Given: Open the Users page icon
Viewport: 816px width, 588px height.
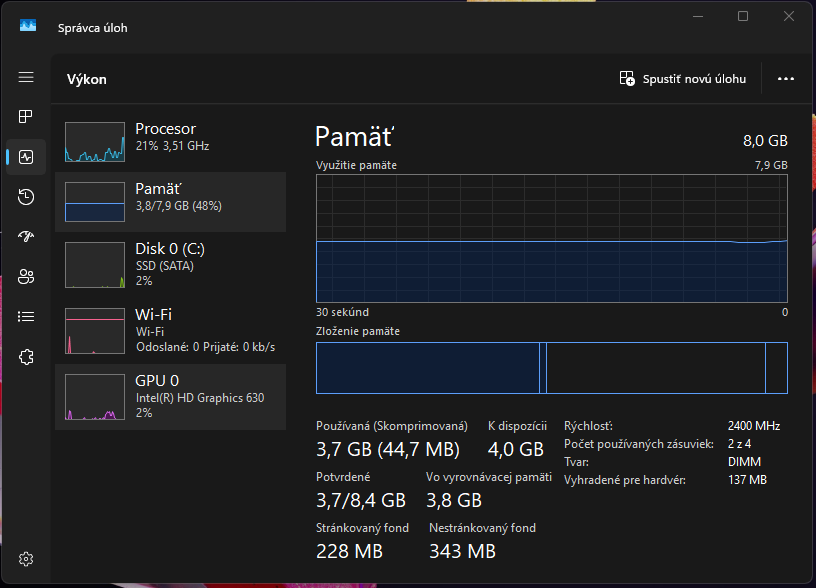Looking at the screenshot, I should pos(26,277).
